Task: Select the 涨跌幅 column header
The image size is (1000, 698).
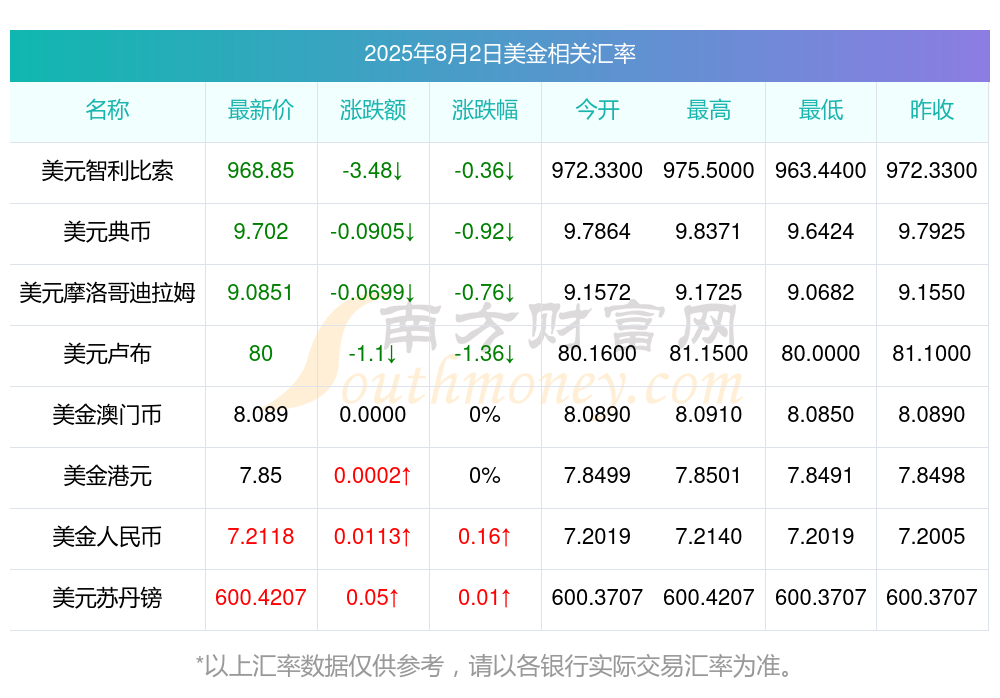Action: coord(485,110)
